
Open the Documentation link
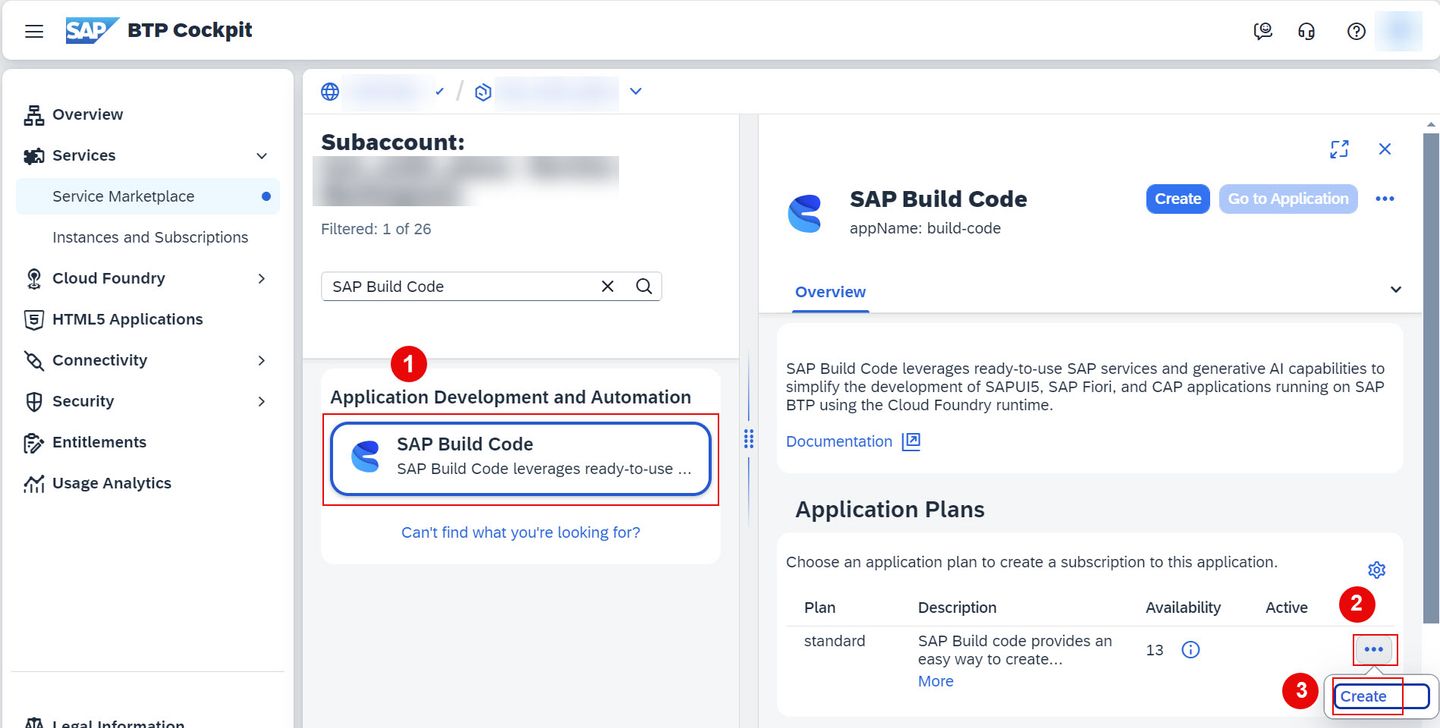[839, 441]
